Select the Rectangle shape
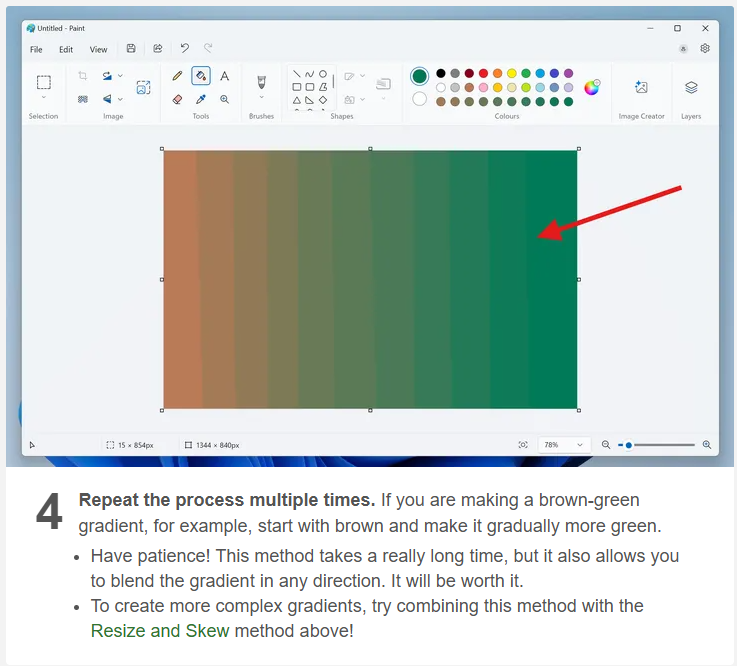The height and width of the screenshot is (666, 737). click(x=297, y=87)
